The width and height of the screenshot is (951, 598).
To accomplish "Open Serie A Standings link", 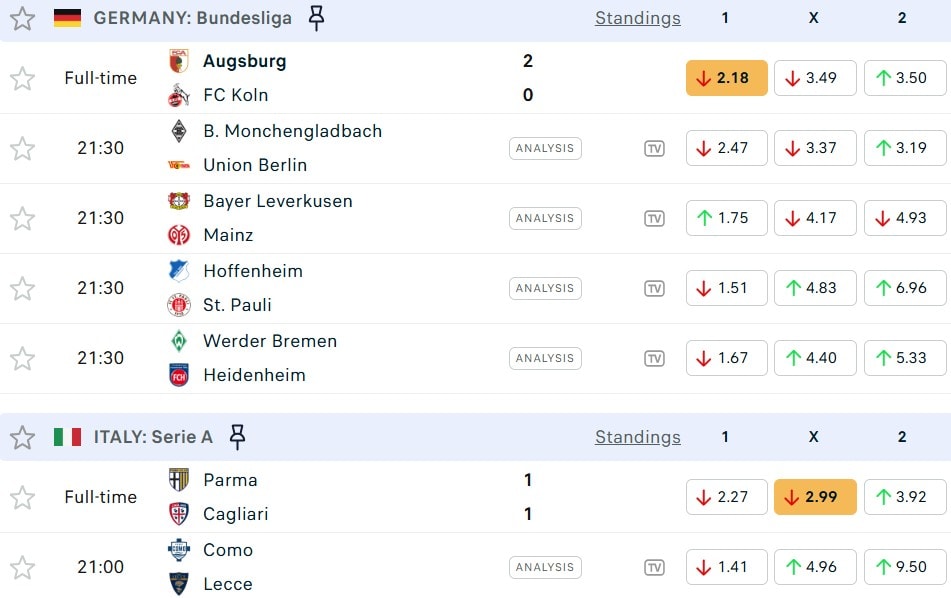I will click(x=637, y=437).
